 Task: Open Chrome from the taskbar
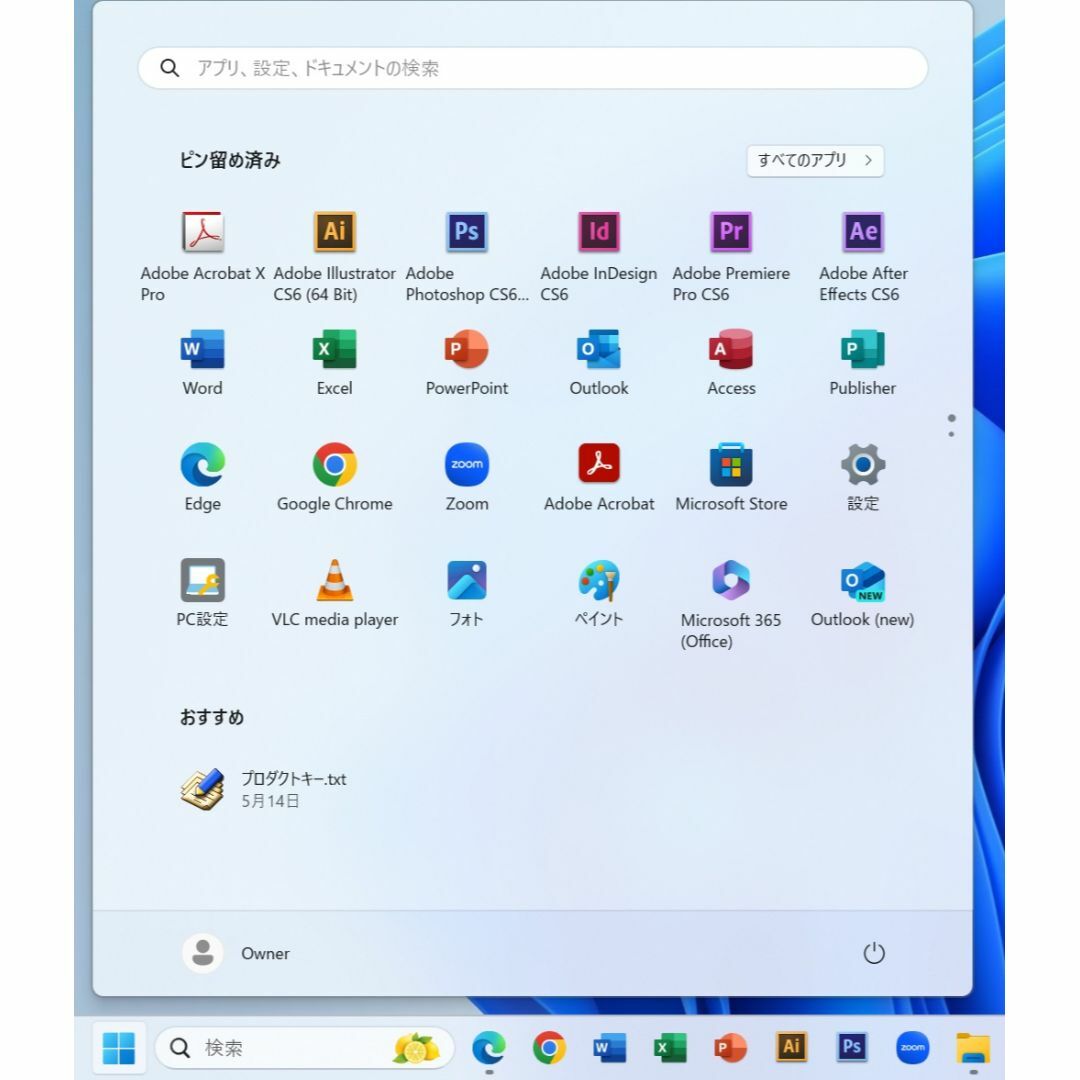pos(549,1048)
